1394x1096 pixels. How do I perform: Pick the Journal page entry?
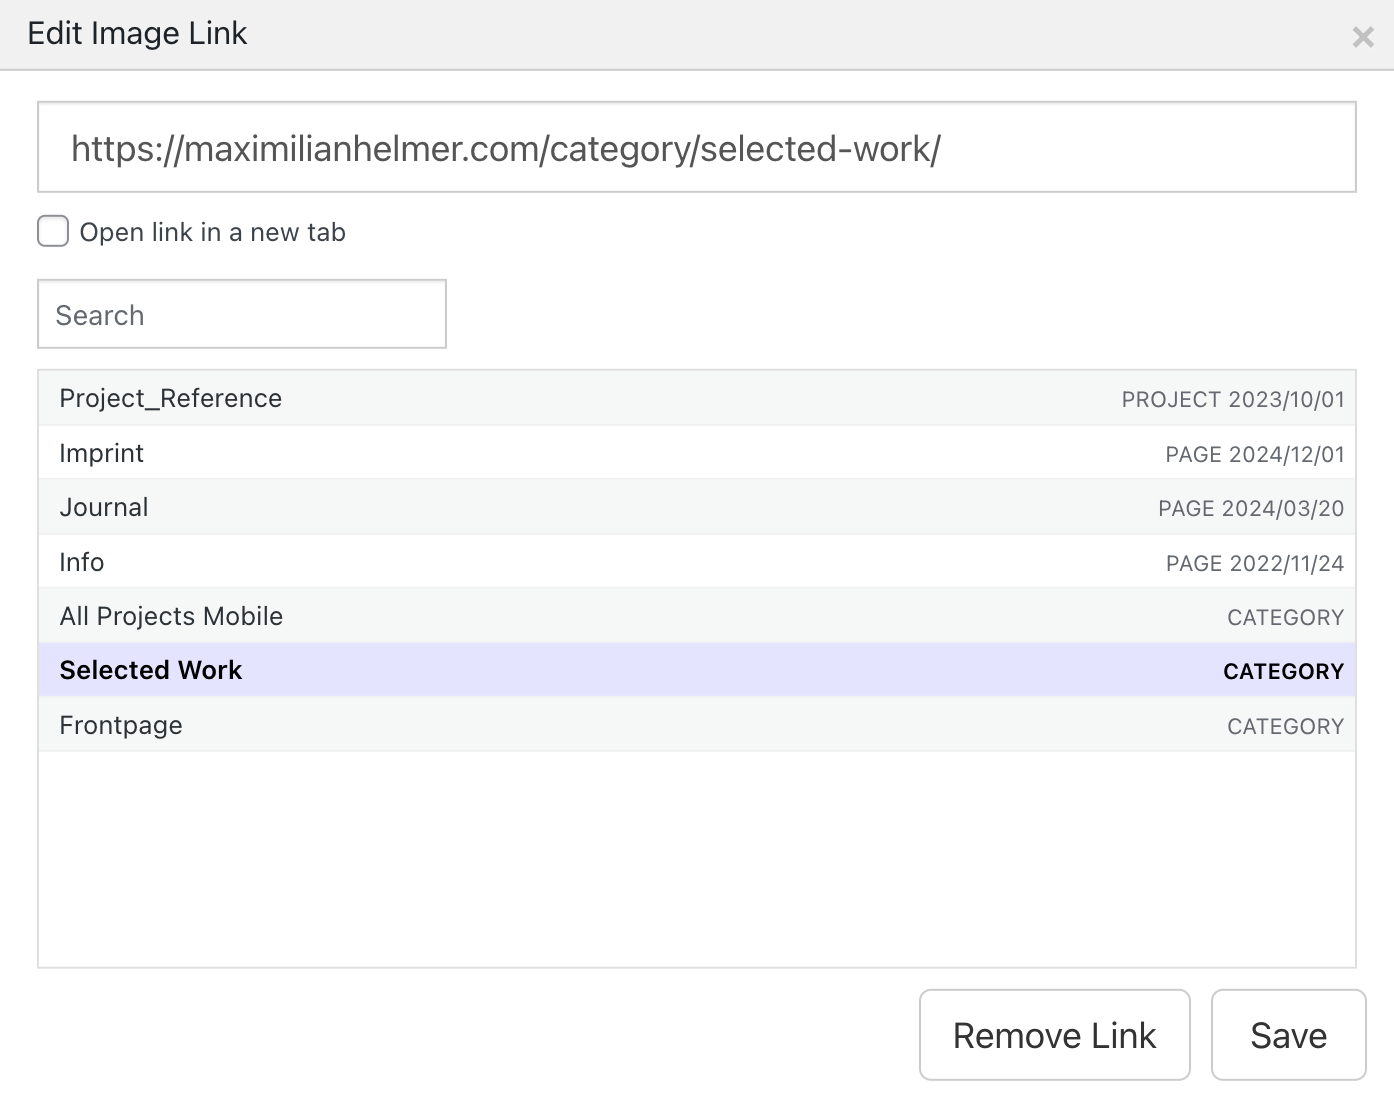click(x=104, y=507)
